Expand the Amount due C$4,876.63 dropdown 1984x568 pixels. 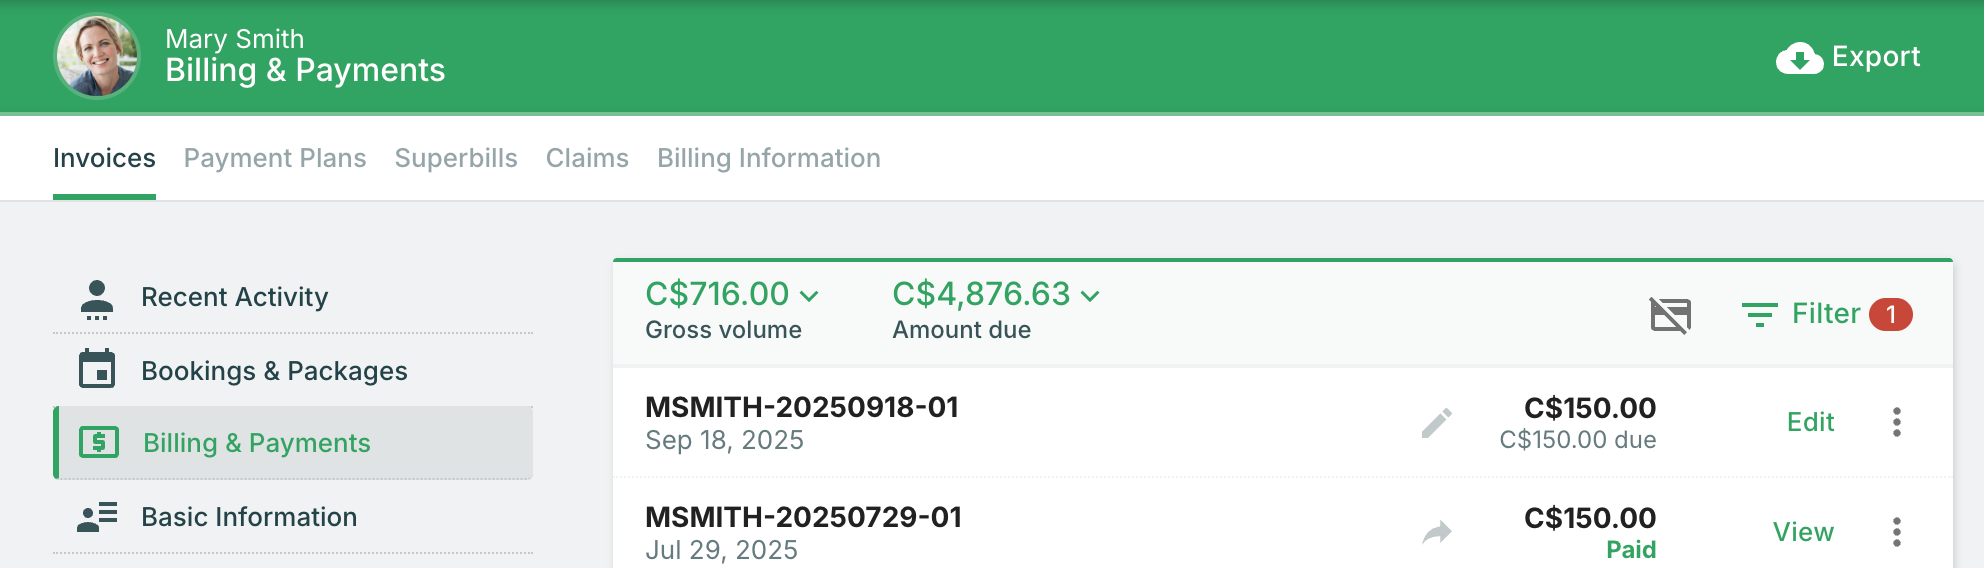point(1090,296)
